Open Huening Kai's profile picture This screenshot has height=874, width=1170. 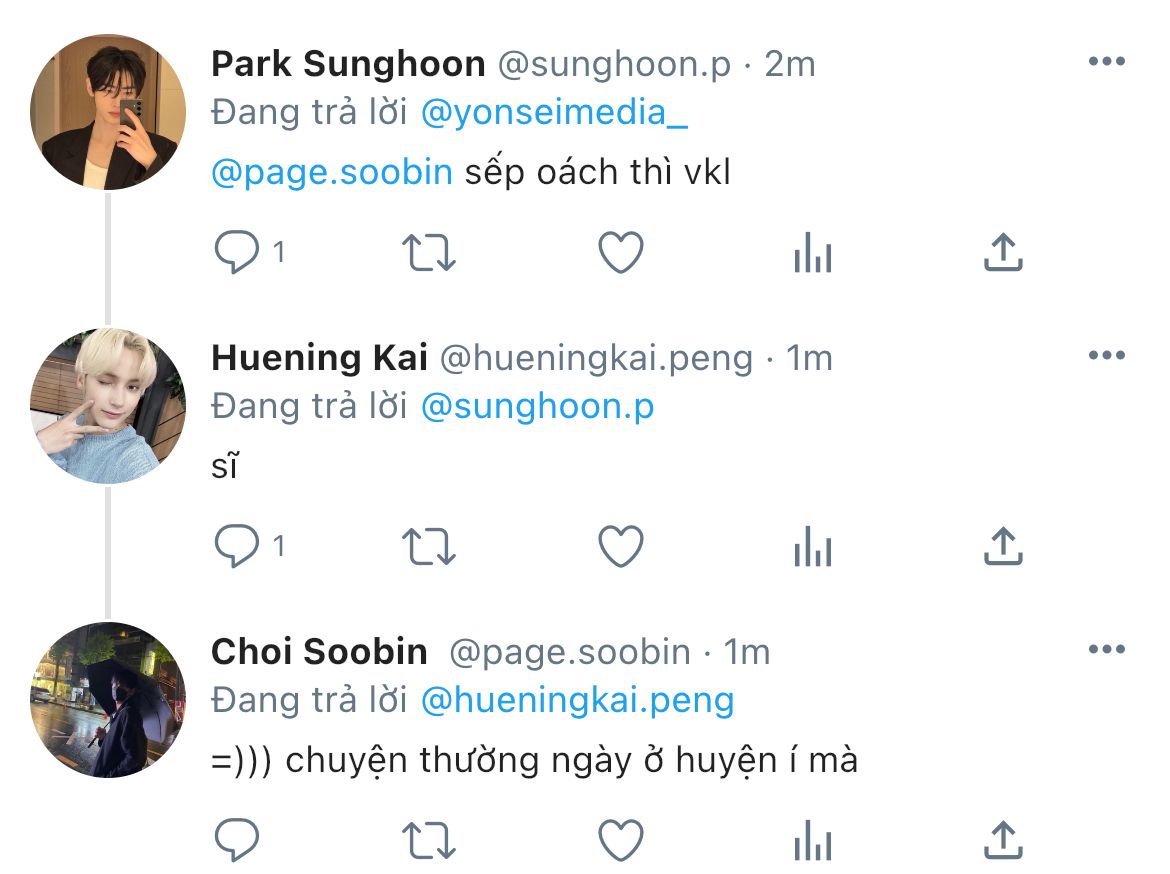pyautogui.click(x=108, y=406)
